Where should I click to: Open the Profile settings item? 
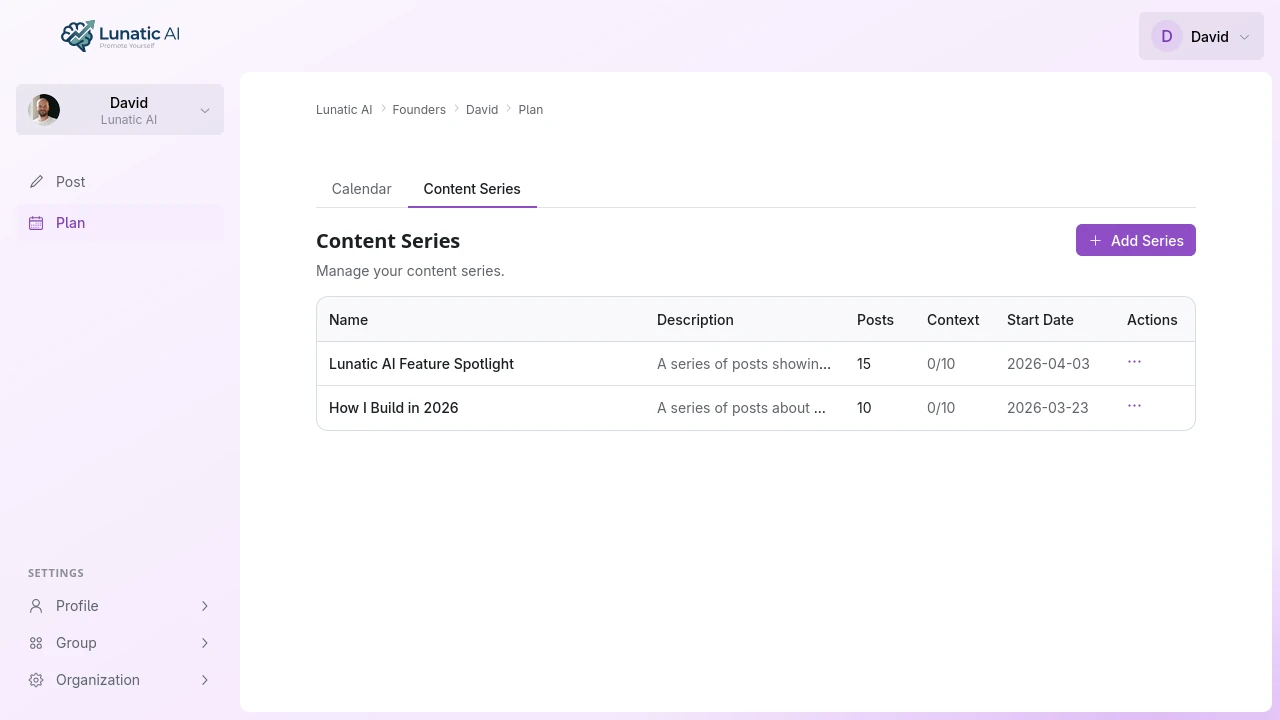120,606
